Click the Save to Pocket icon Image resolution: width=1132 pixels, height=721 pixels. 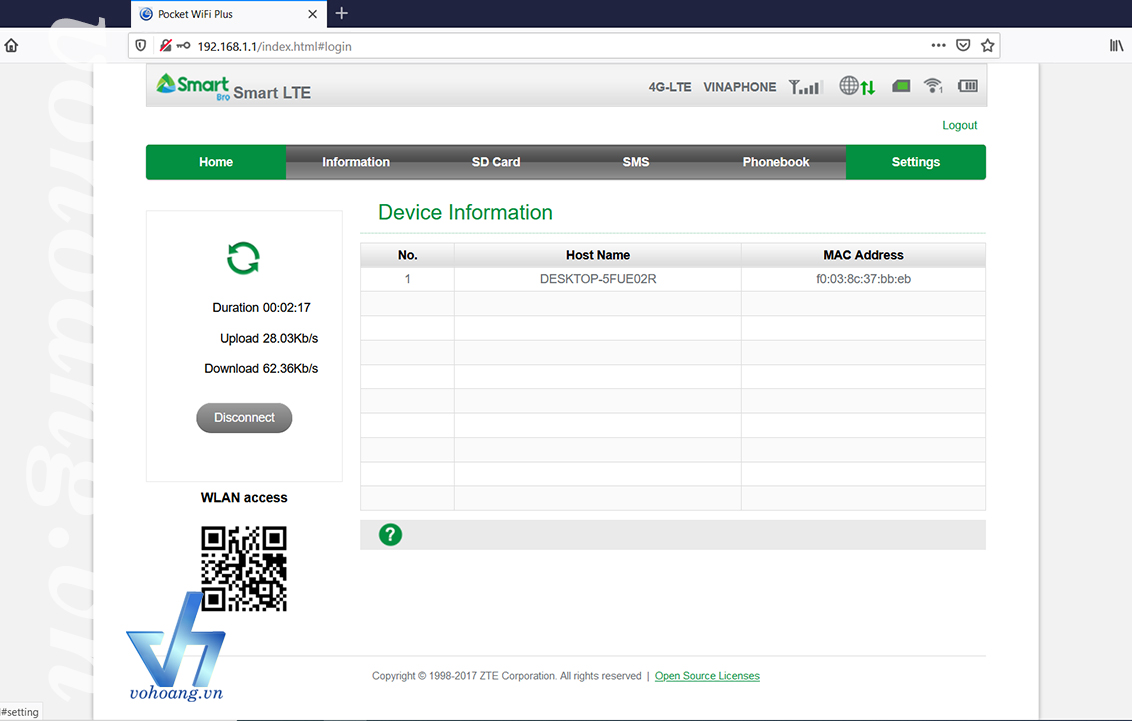pyautogui.click(x=963, y=45)
